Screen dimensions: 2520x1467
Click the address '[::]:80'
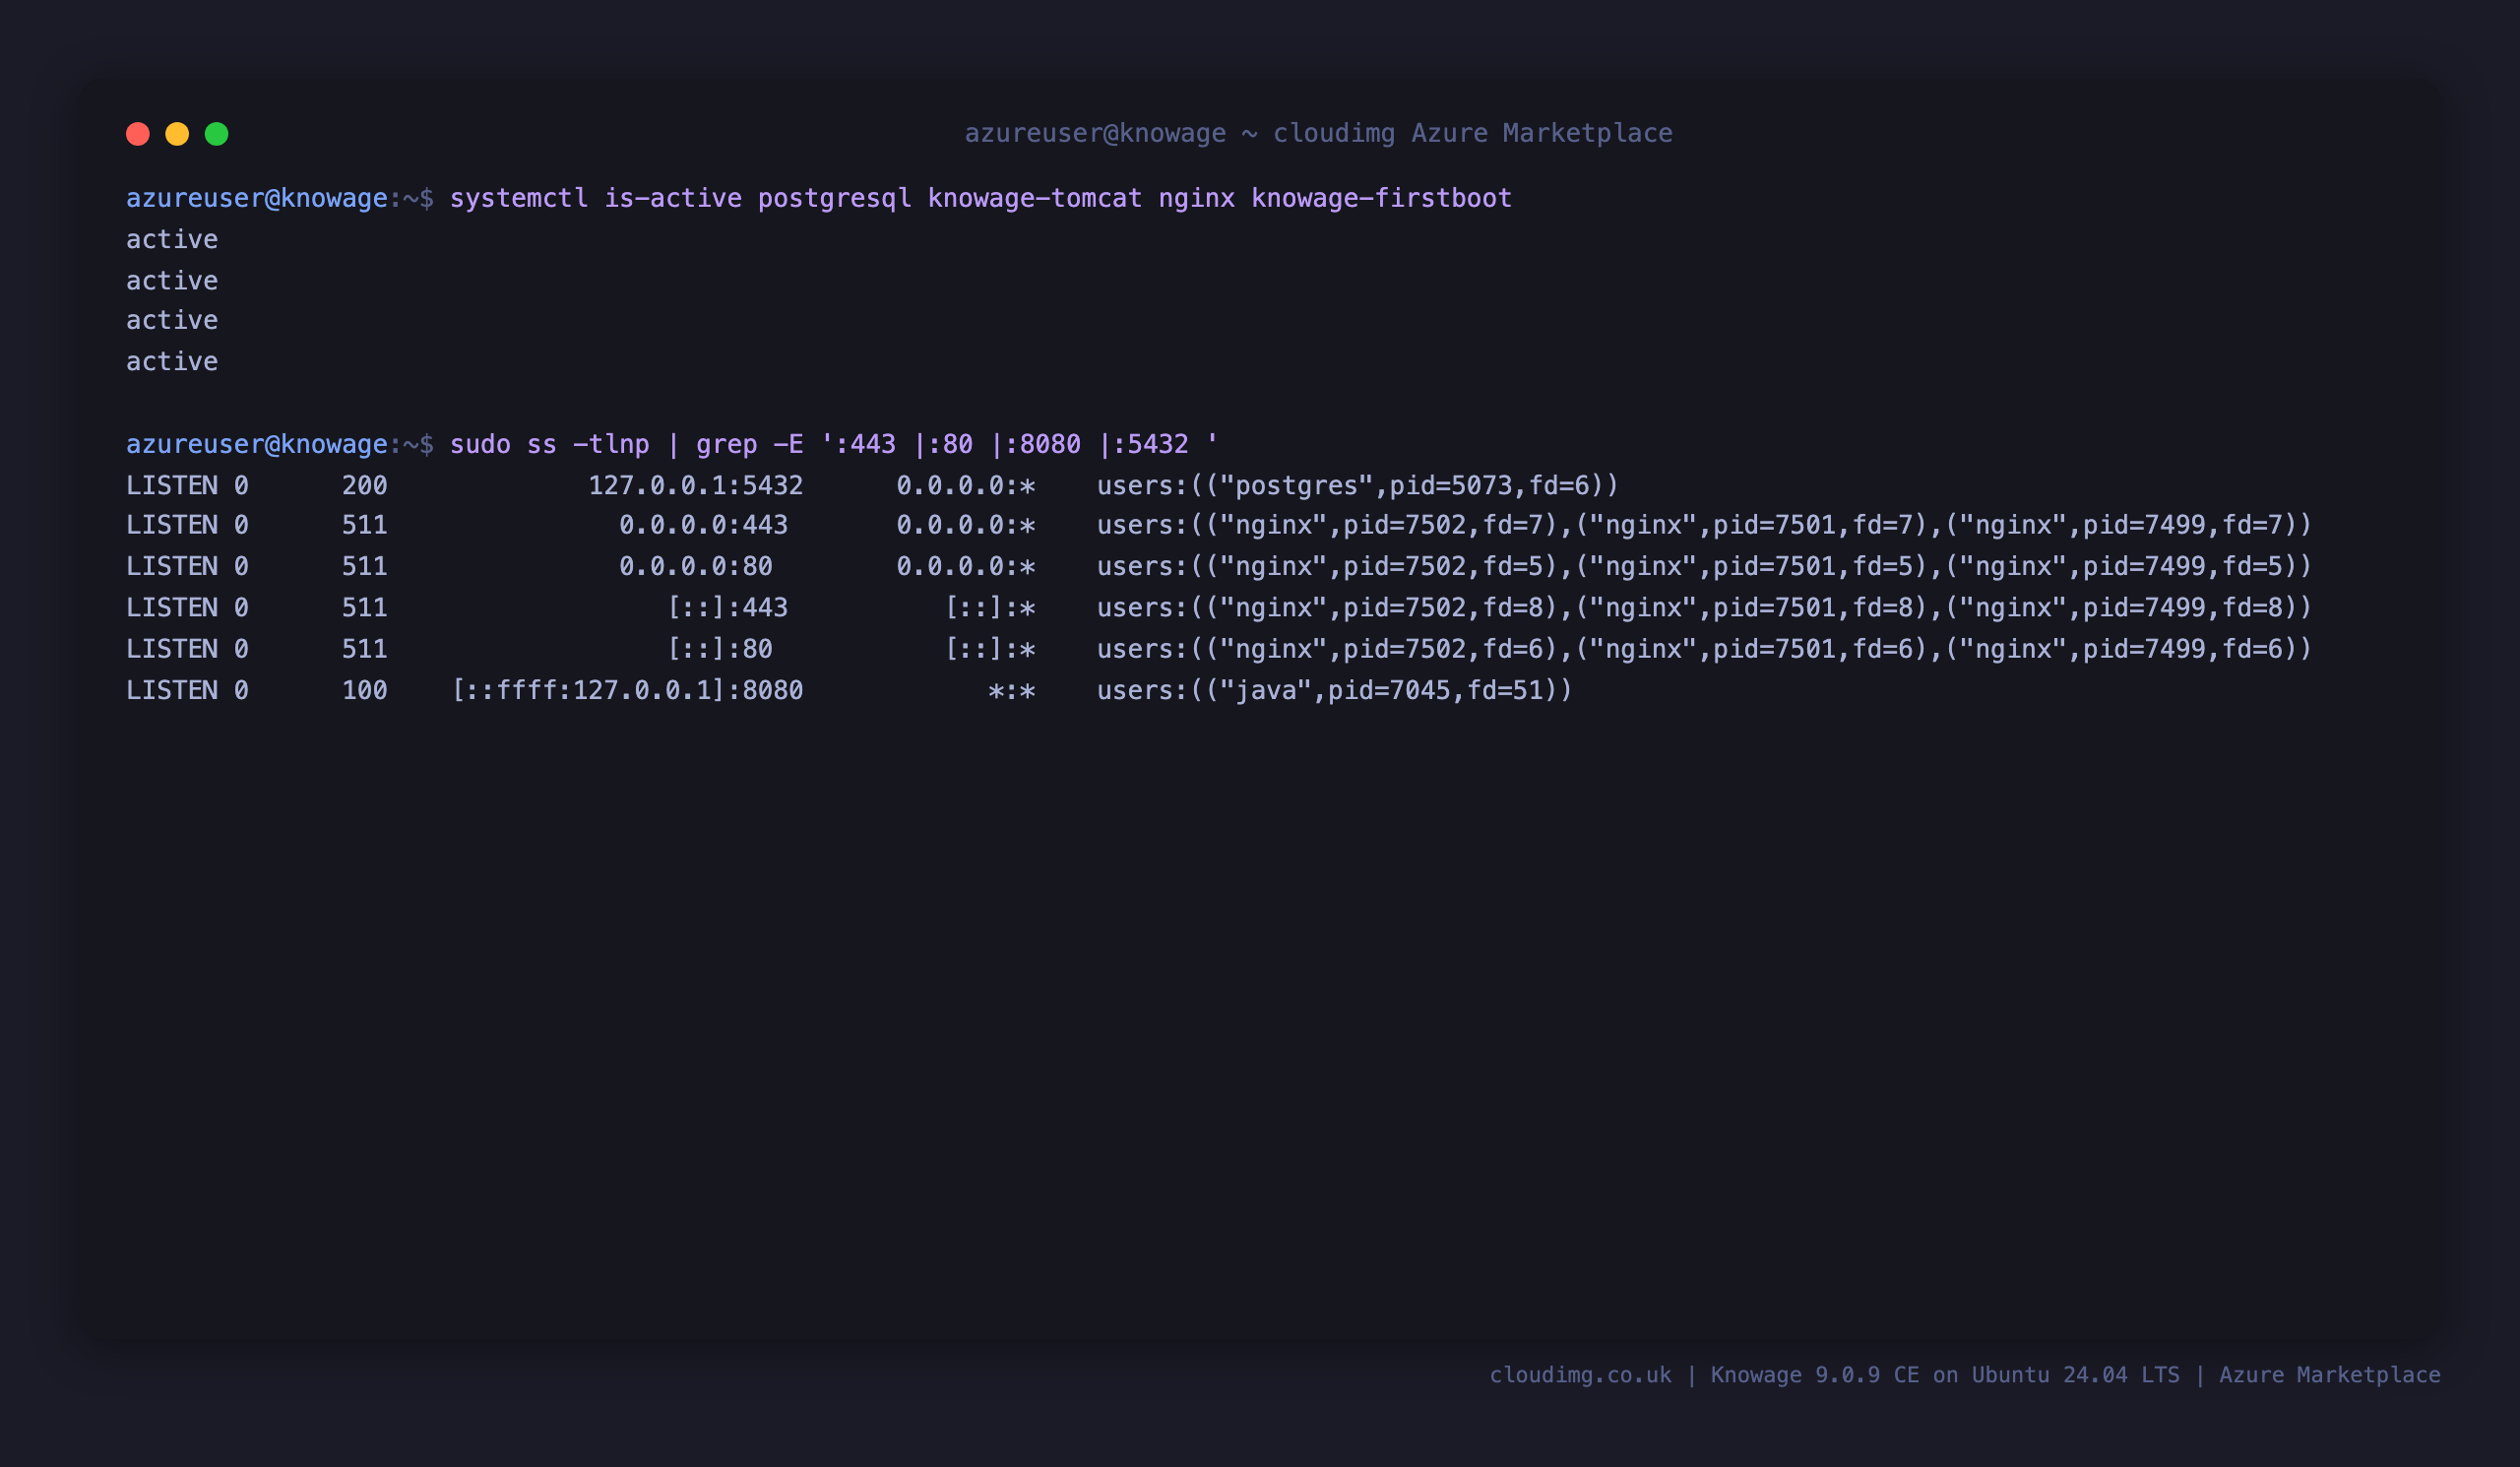point(719,649)
